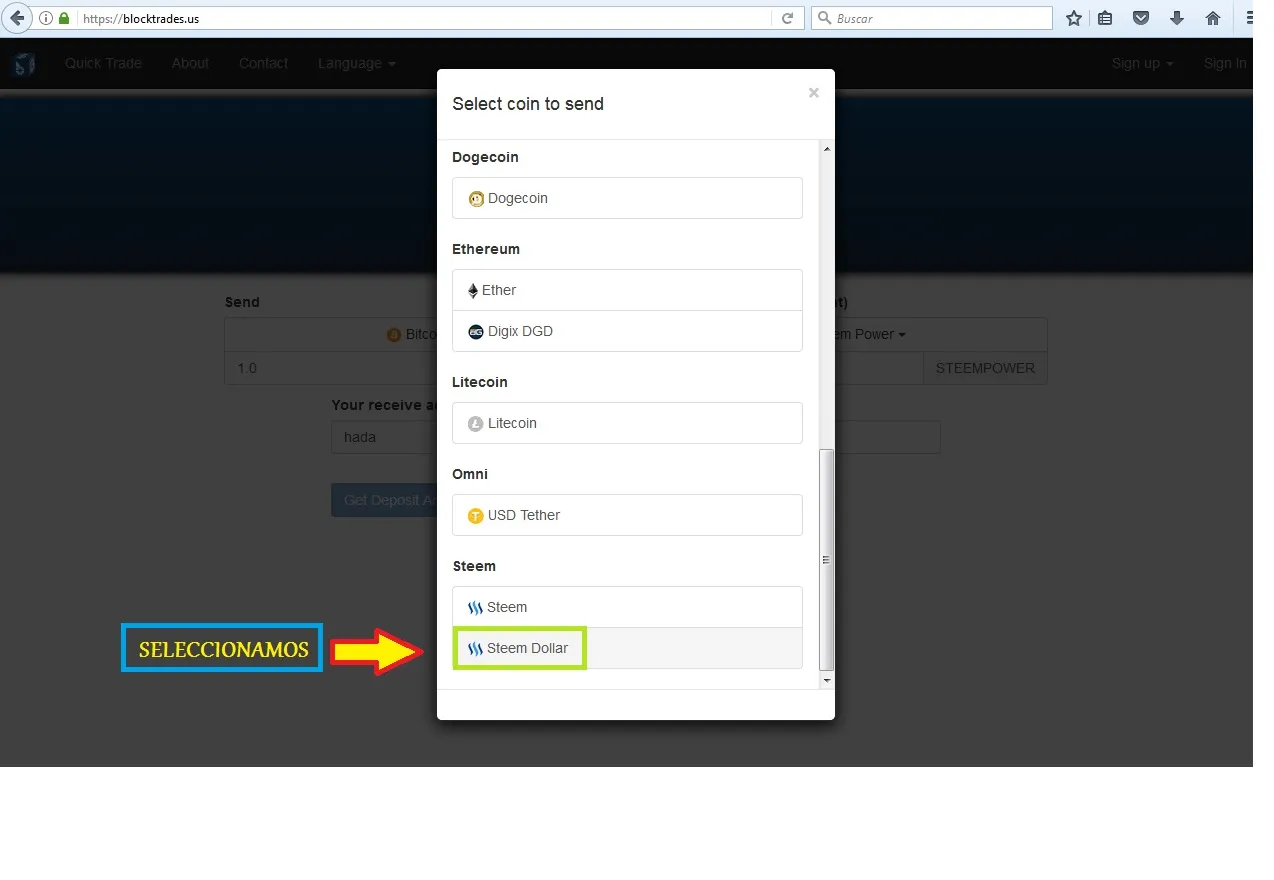The width and height of the screenshot is (1274, 880).
Task: Click the search magnifier icon in Buscar box
Action: [824, 18]
